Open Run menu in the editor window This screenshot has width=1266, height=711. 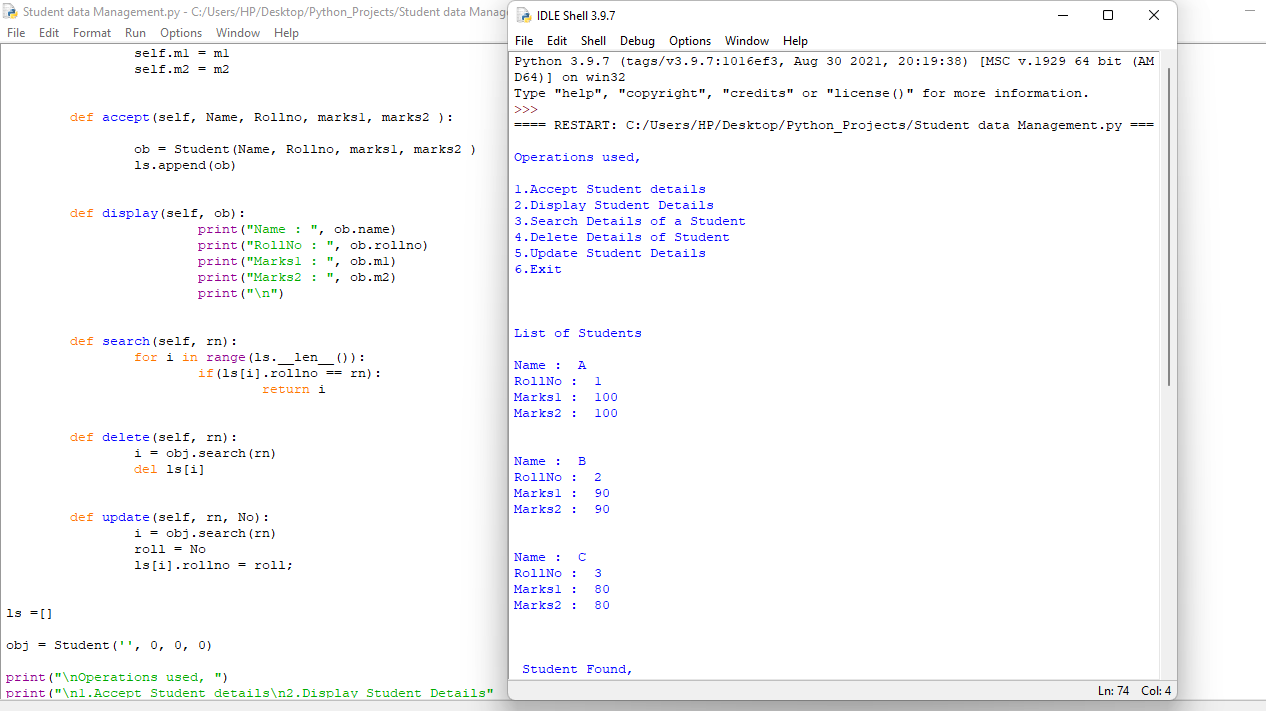(135, 33)
